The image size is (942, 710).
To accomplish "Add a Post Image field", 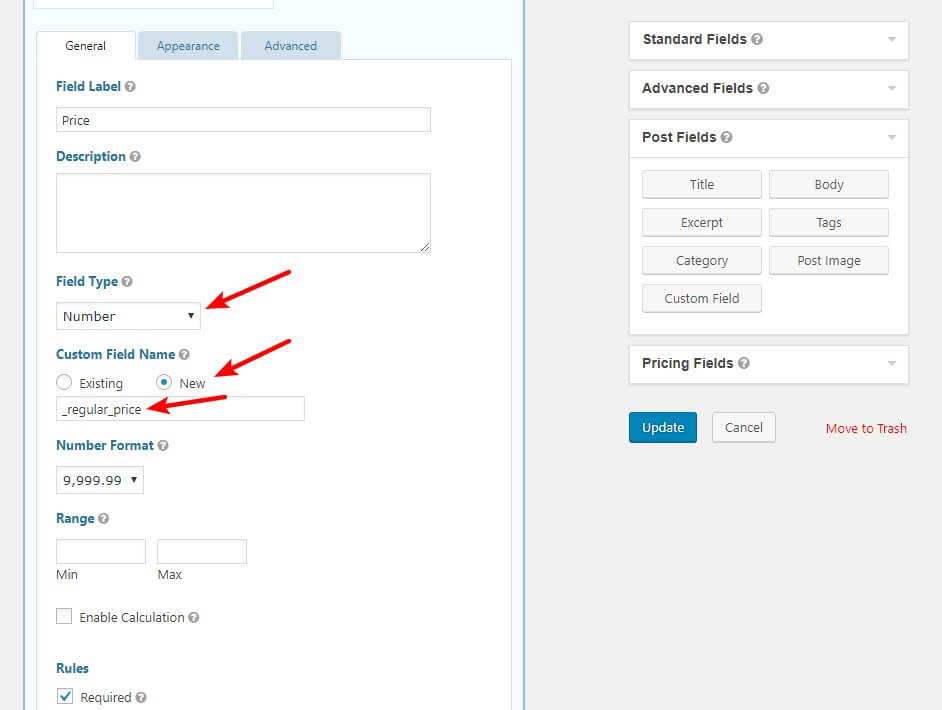I will point(829,260).
